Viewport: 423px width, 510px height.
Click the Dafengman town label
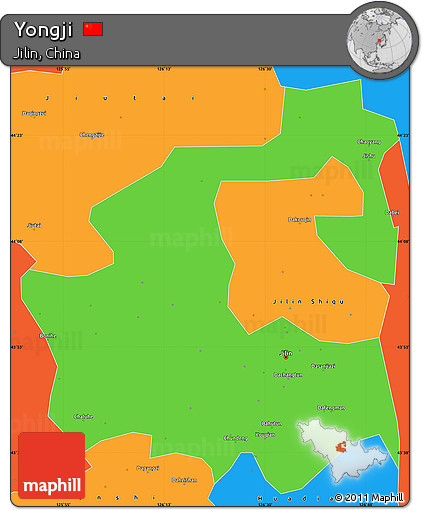pyautogui.click(x=331, y=408)
